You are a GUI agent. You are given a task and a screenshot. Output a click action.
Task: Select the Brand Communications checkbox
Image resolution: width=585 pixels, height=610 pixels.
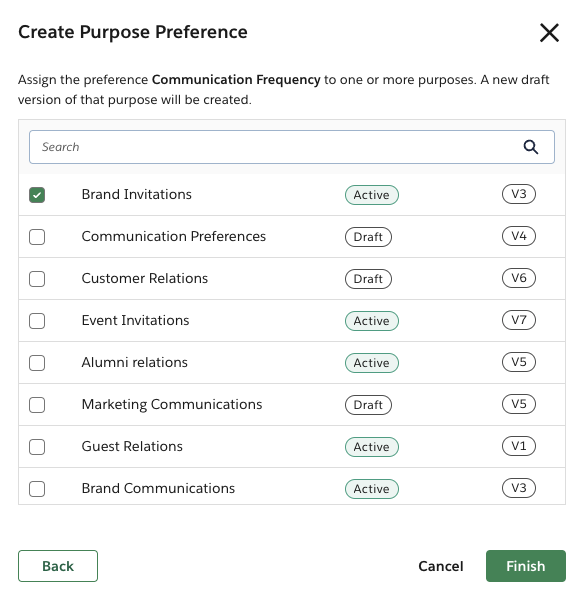[x=37, y=489]
